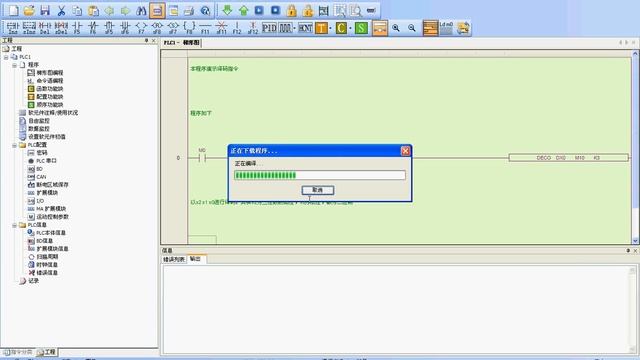The width and height of the screenshot is (640, 360).
Task: Insert horizontal line F11
Action: pos(205,28)
